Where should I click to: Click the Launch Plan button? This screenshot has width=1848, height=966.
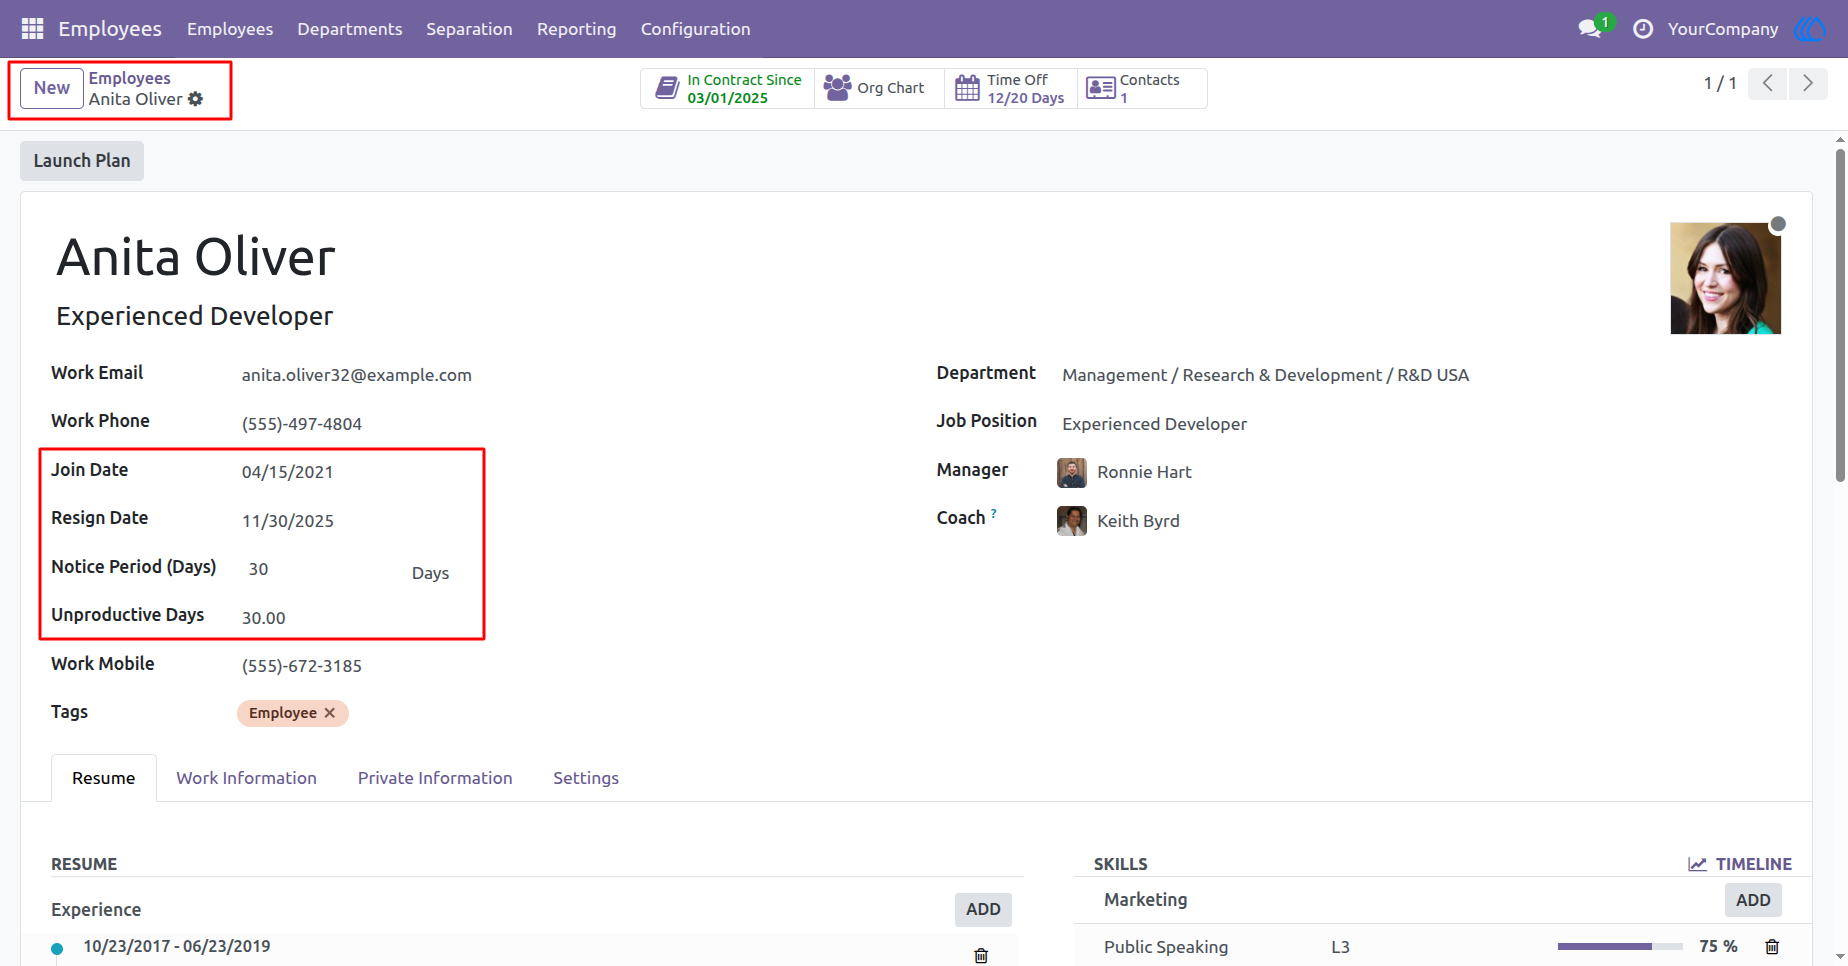[x=82, y=161]
